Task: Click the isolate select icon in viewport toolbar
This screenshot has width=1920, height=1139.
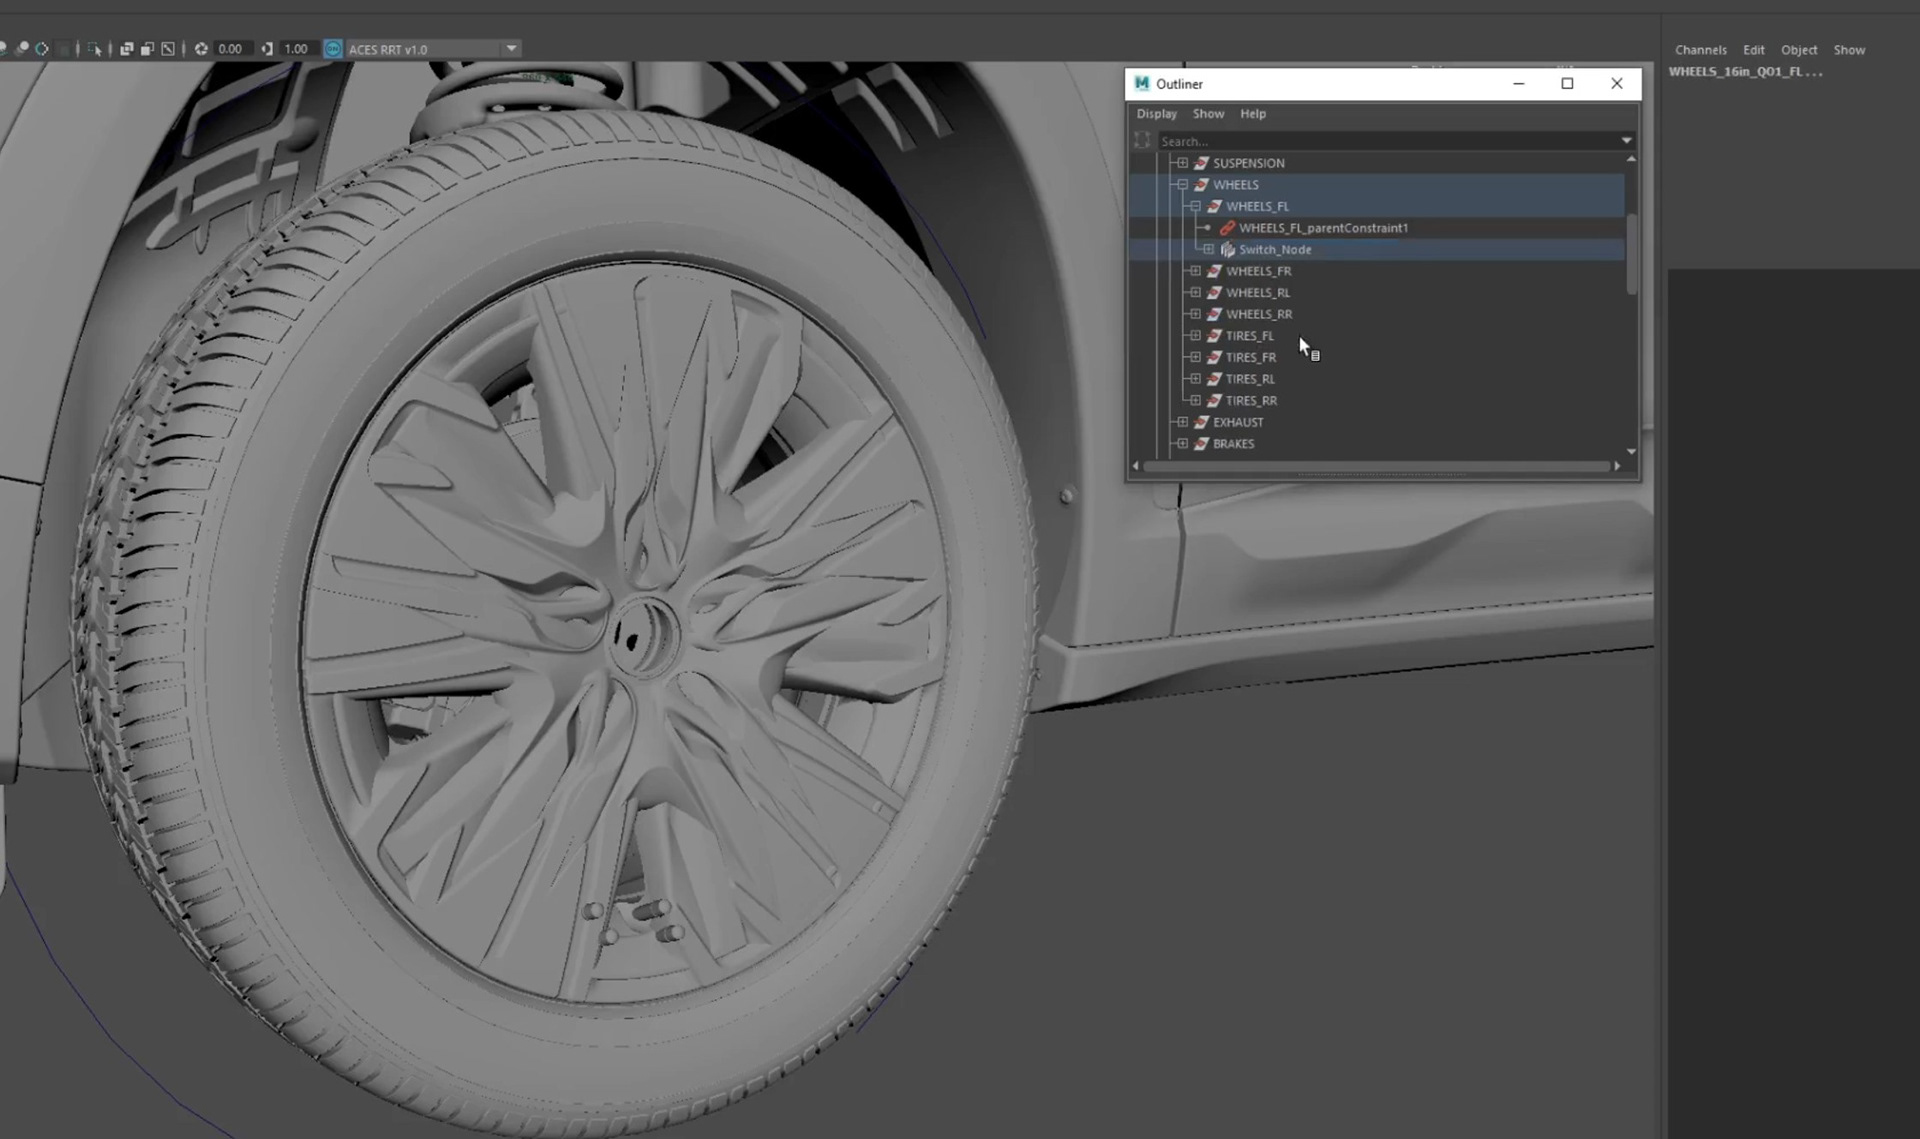Action: pyautogui.click(x=95, y=49)
